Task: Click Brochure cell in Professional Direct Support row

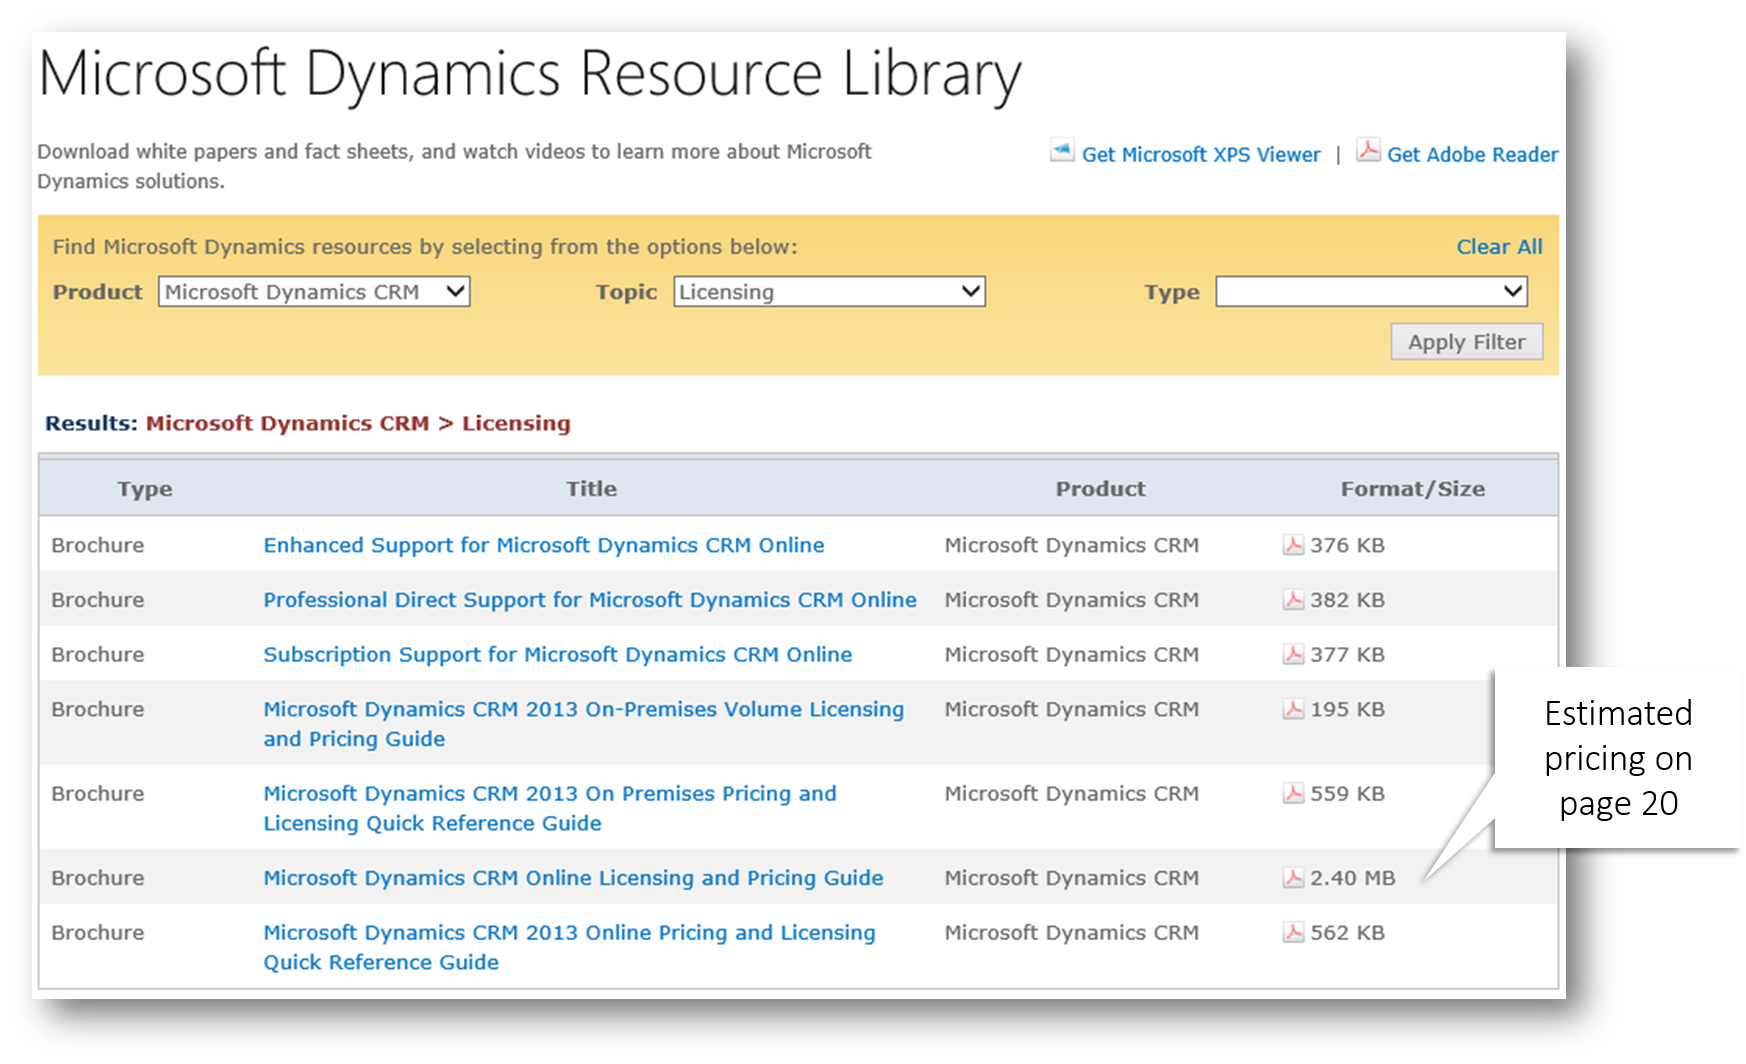Action: tap(98, 600)
